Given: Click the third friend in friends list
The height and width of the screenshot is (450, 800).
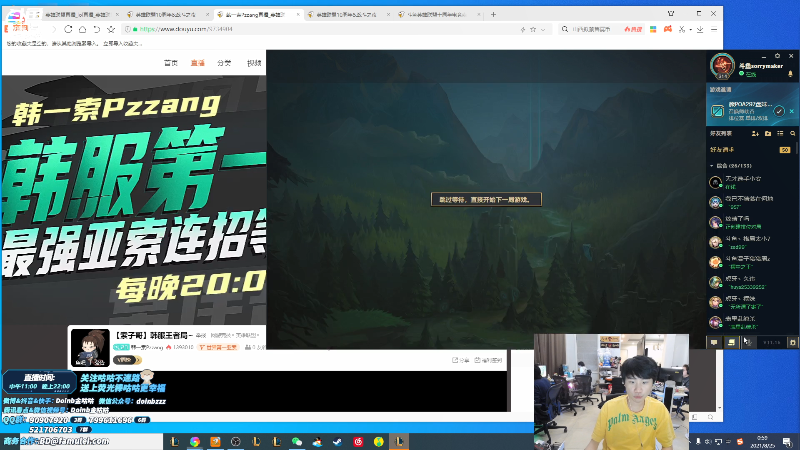Looking at the screenshot, I should point(750,222).
